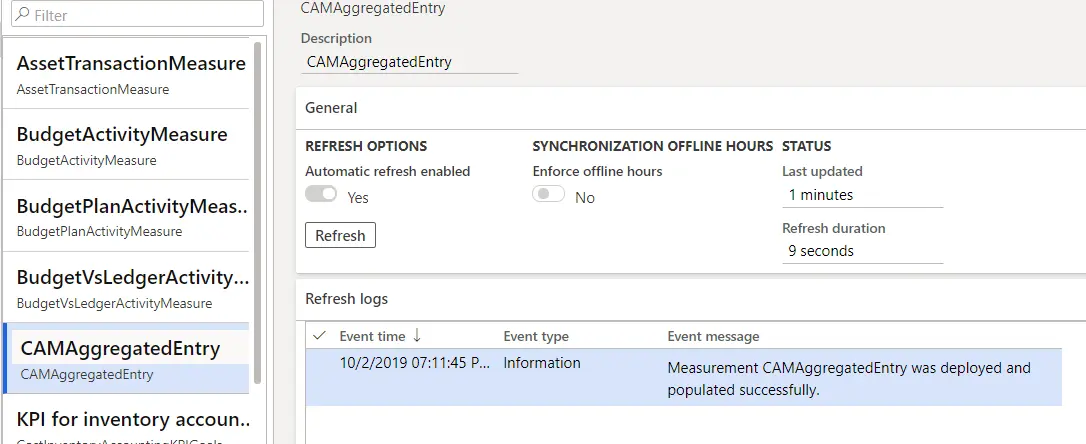Click the STATUS heading
Screen dimensions: 1086x444
pos(807,146)
